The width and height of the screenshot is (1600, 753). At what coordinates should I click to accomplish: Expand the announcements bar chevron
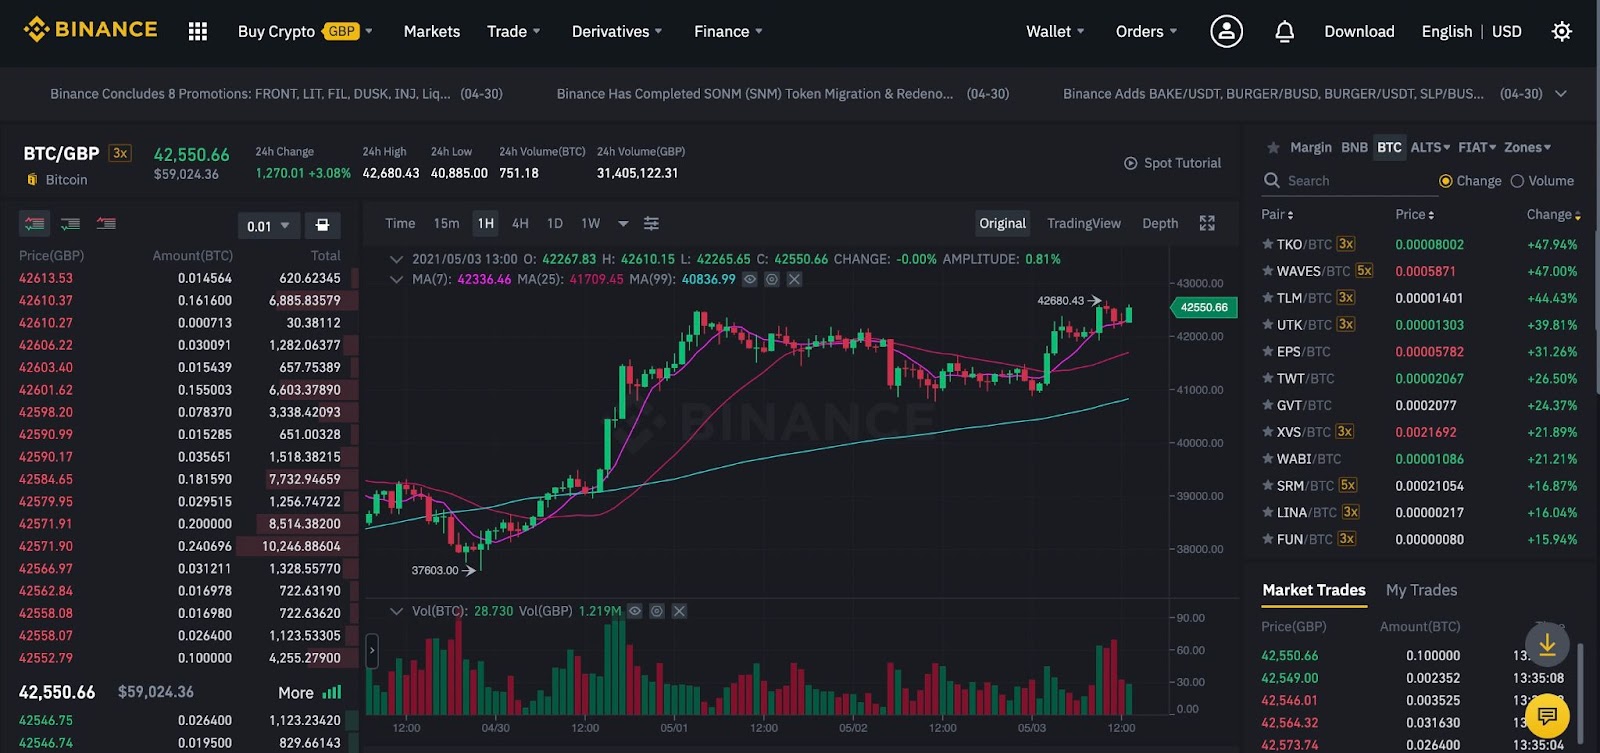click(1561, 94)
